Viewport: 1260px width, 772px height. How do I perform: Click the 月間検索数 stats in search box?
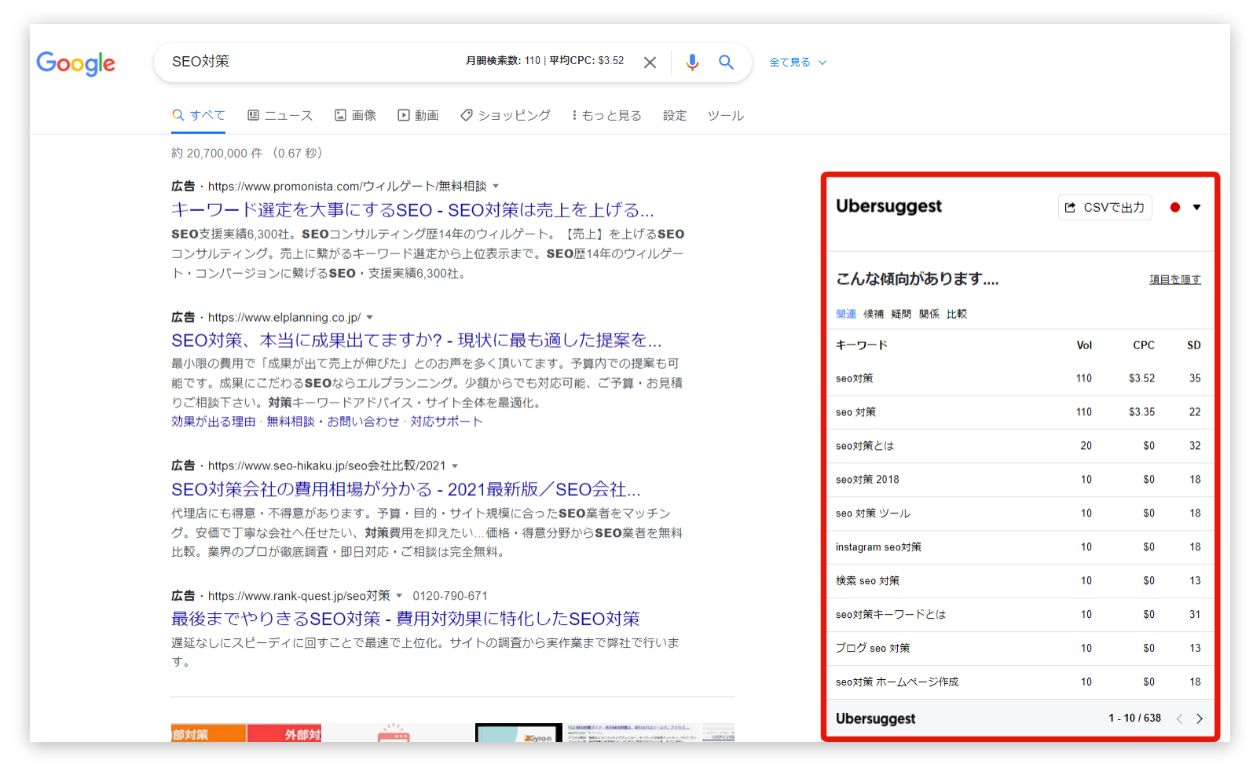point(544,61)
